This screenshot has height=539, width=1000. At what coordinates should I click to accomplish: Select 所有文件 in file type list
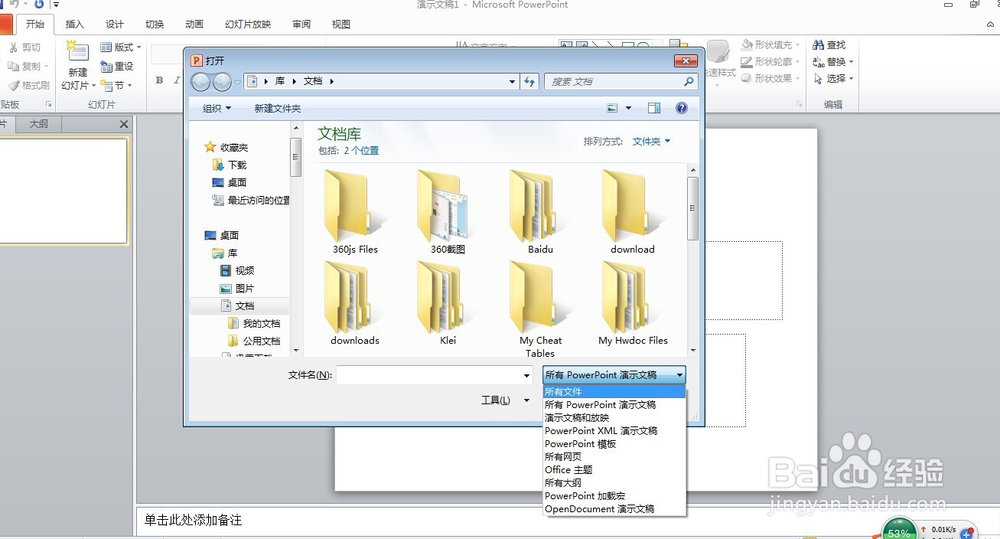[614, 392]
